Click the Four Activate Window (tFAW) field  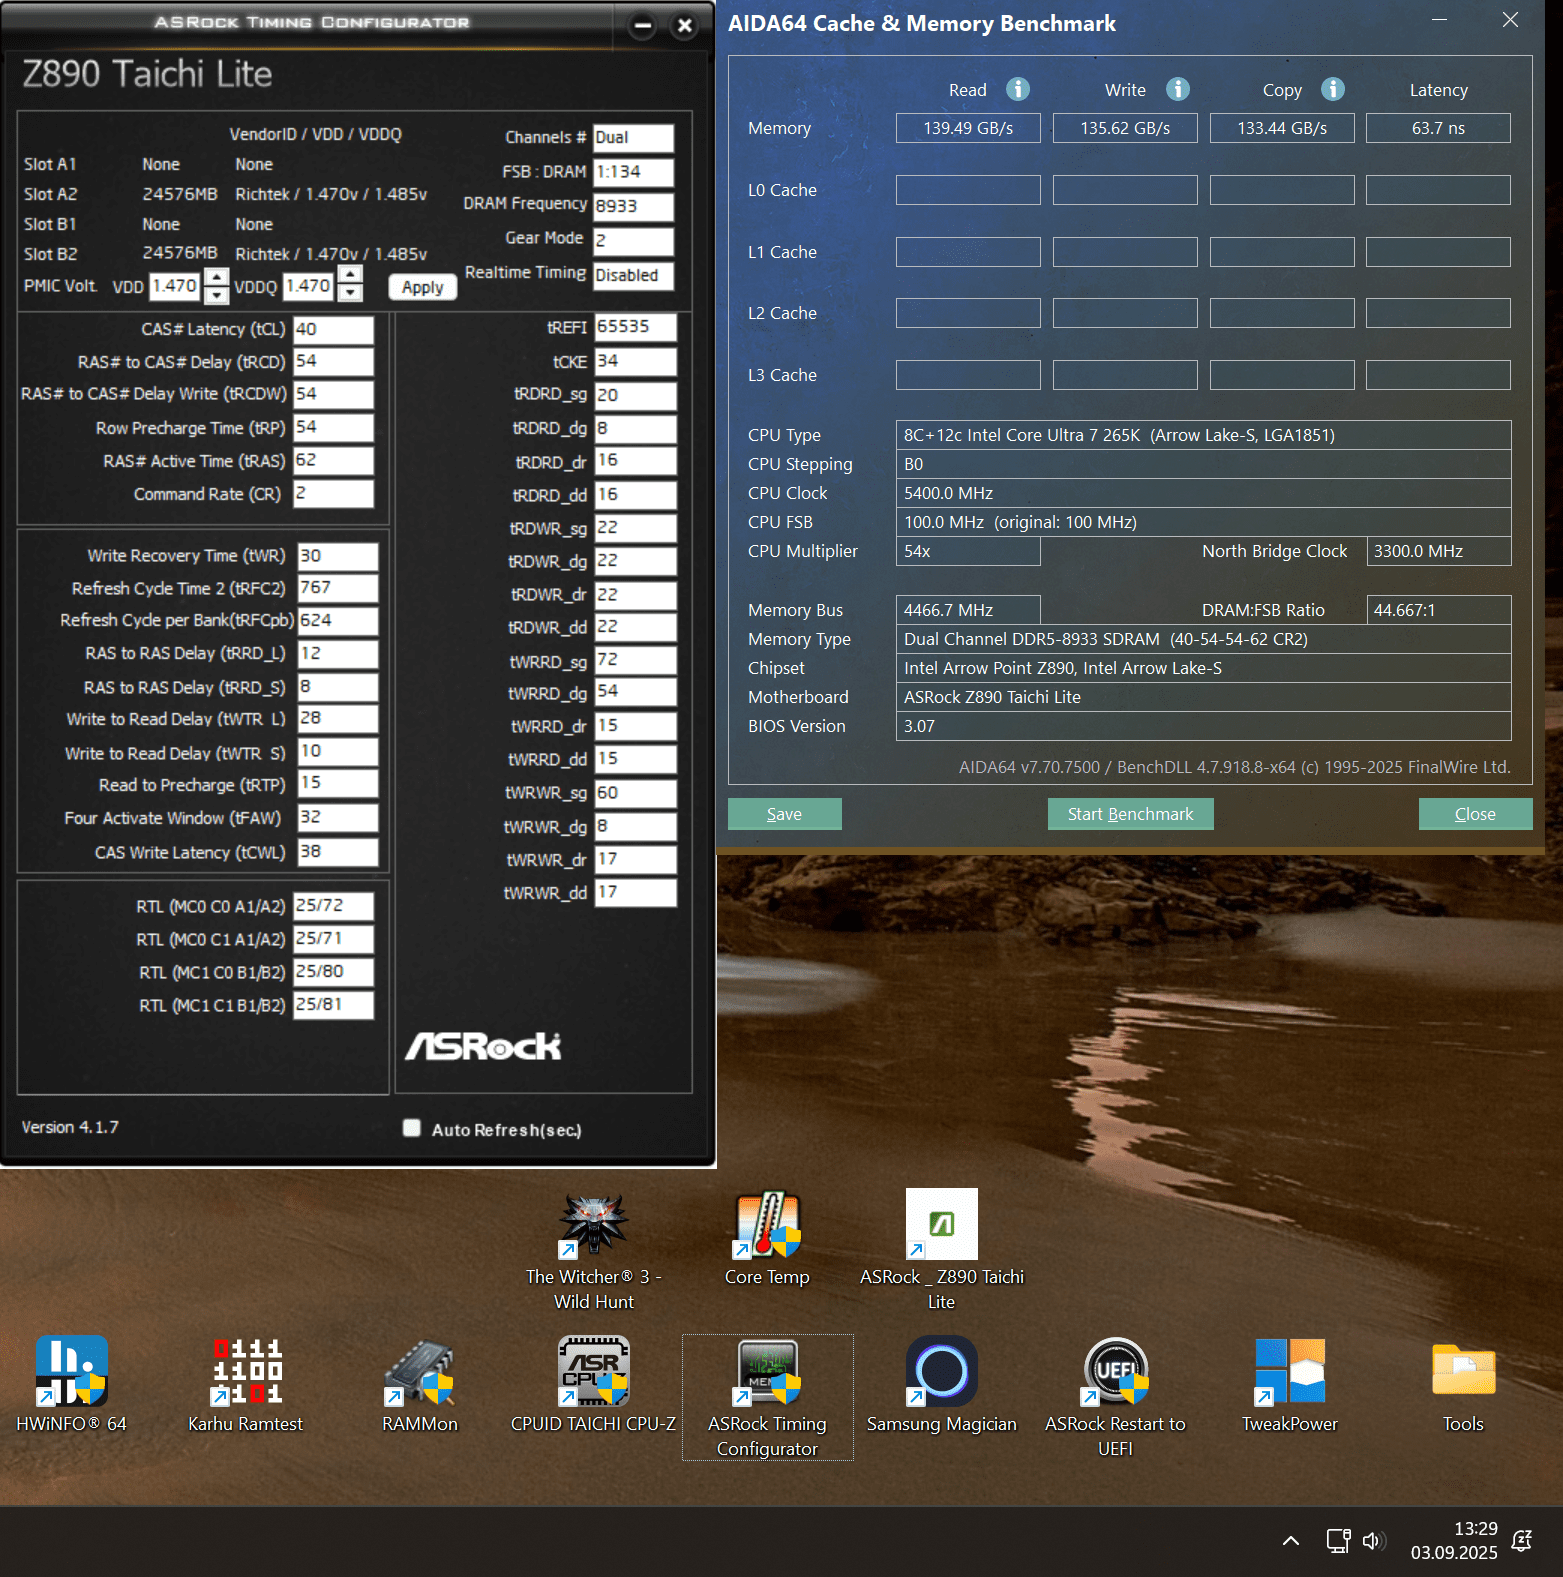(338, 817)
